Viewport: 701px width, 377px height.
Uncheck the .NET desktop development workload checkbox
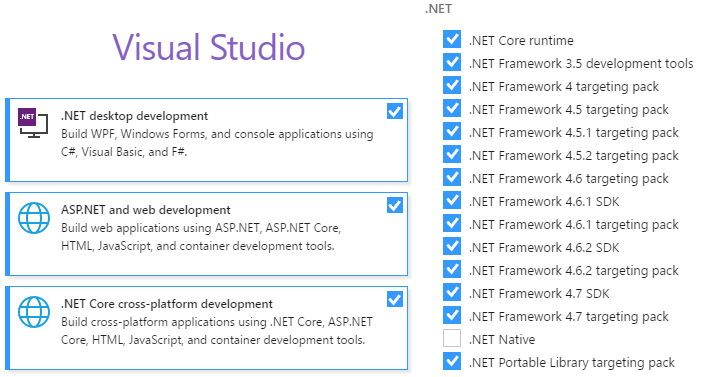395,111
